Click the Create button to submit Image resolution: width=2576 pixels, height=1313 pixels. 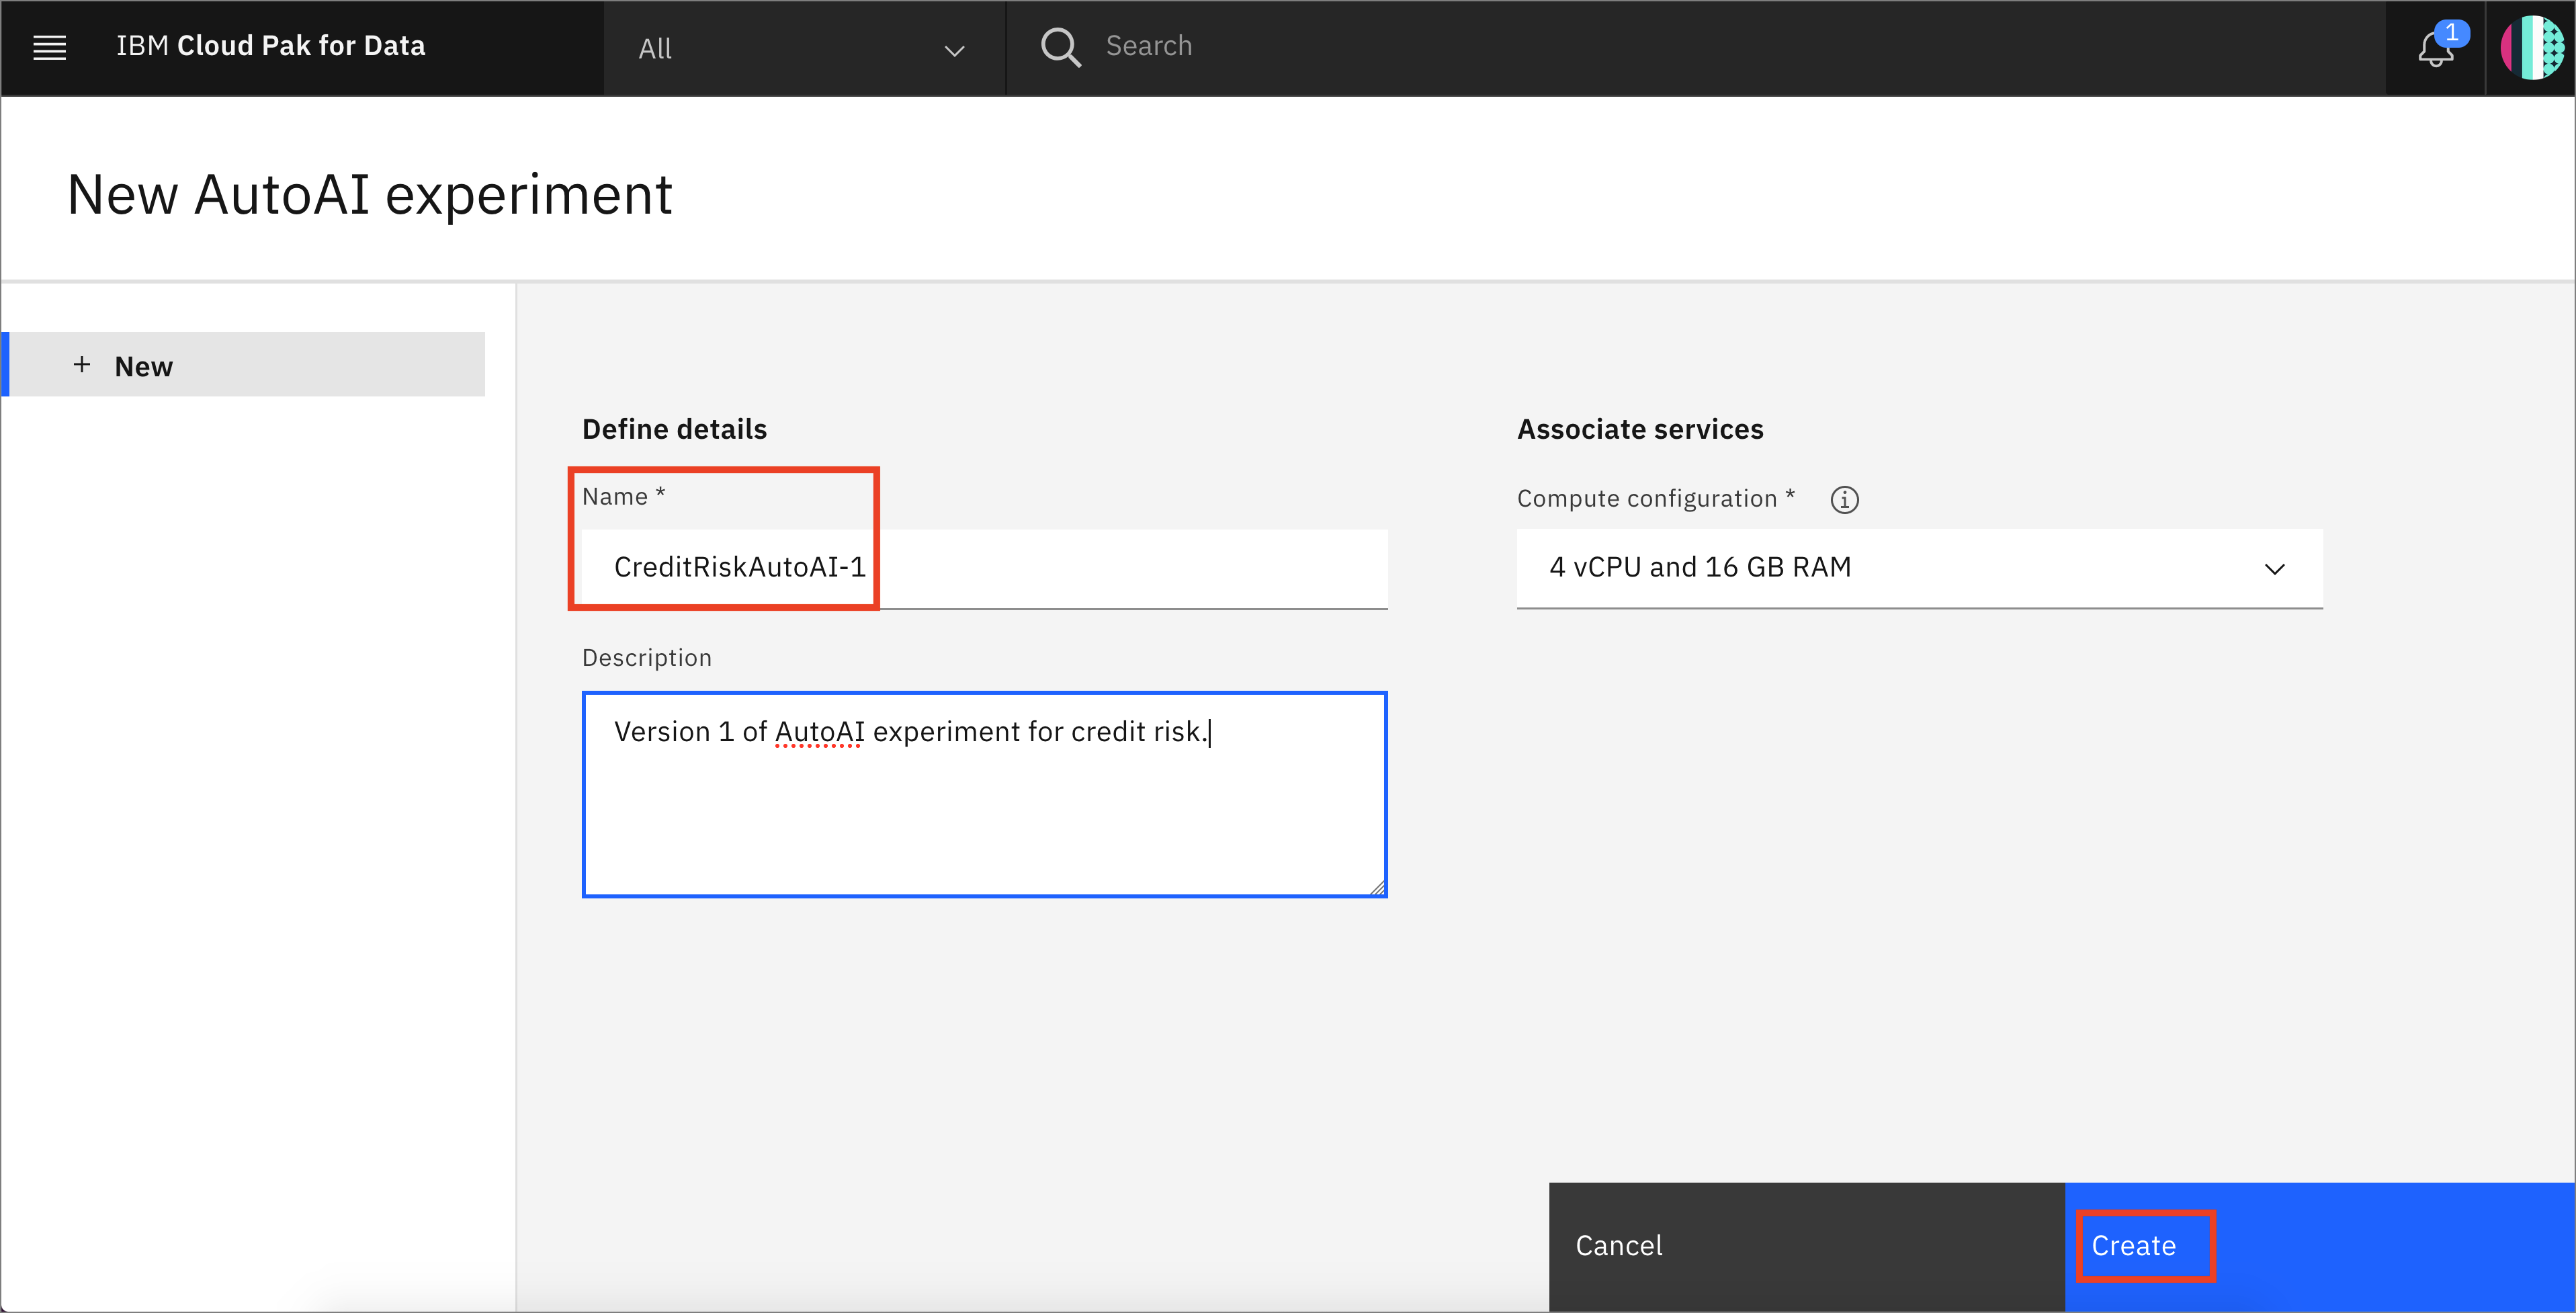coord(2134,1244)
